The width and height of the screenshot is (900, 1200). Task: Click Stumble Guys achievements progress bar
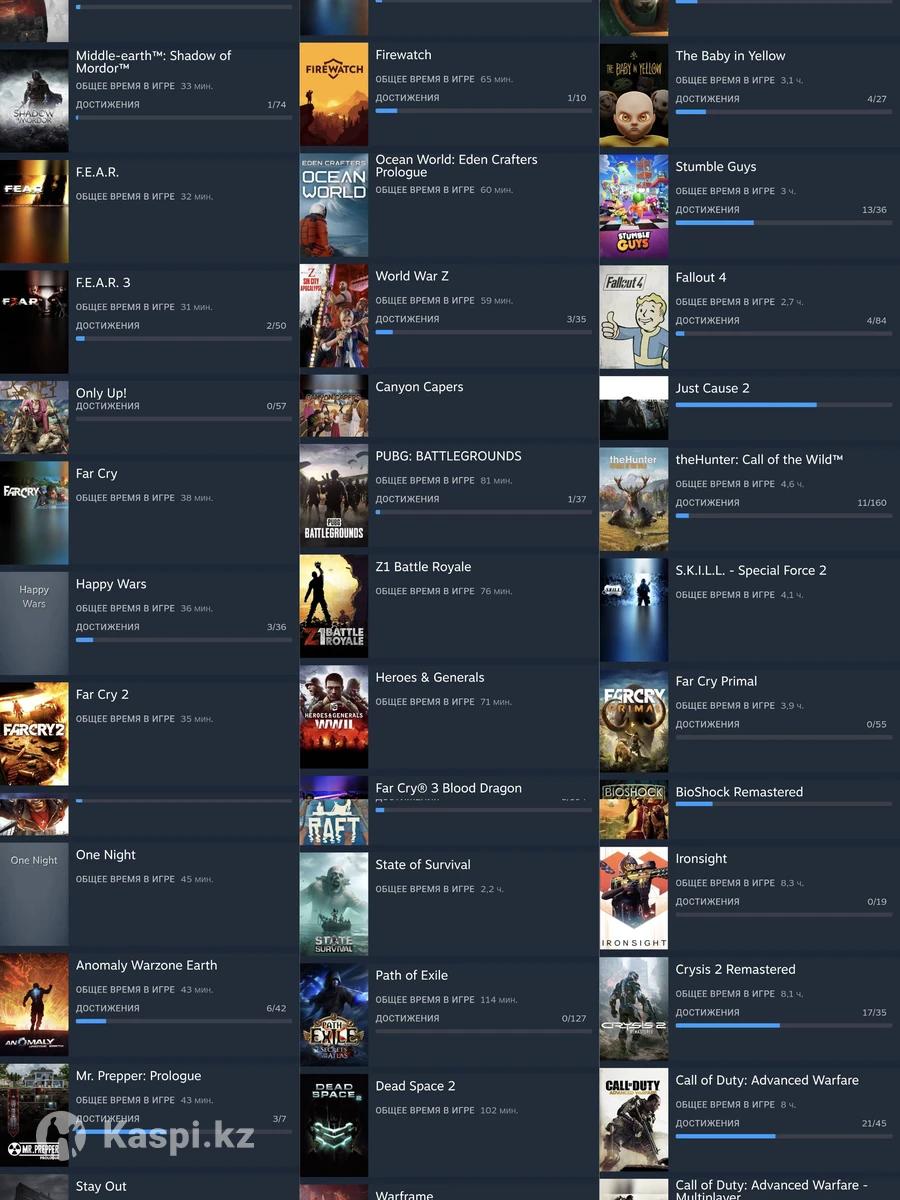coord(783,223)
